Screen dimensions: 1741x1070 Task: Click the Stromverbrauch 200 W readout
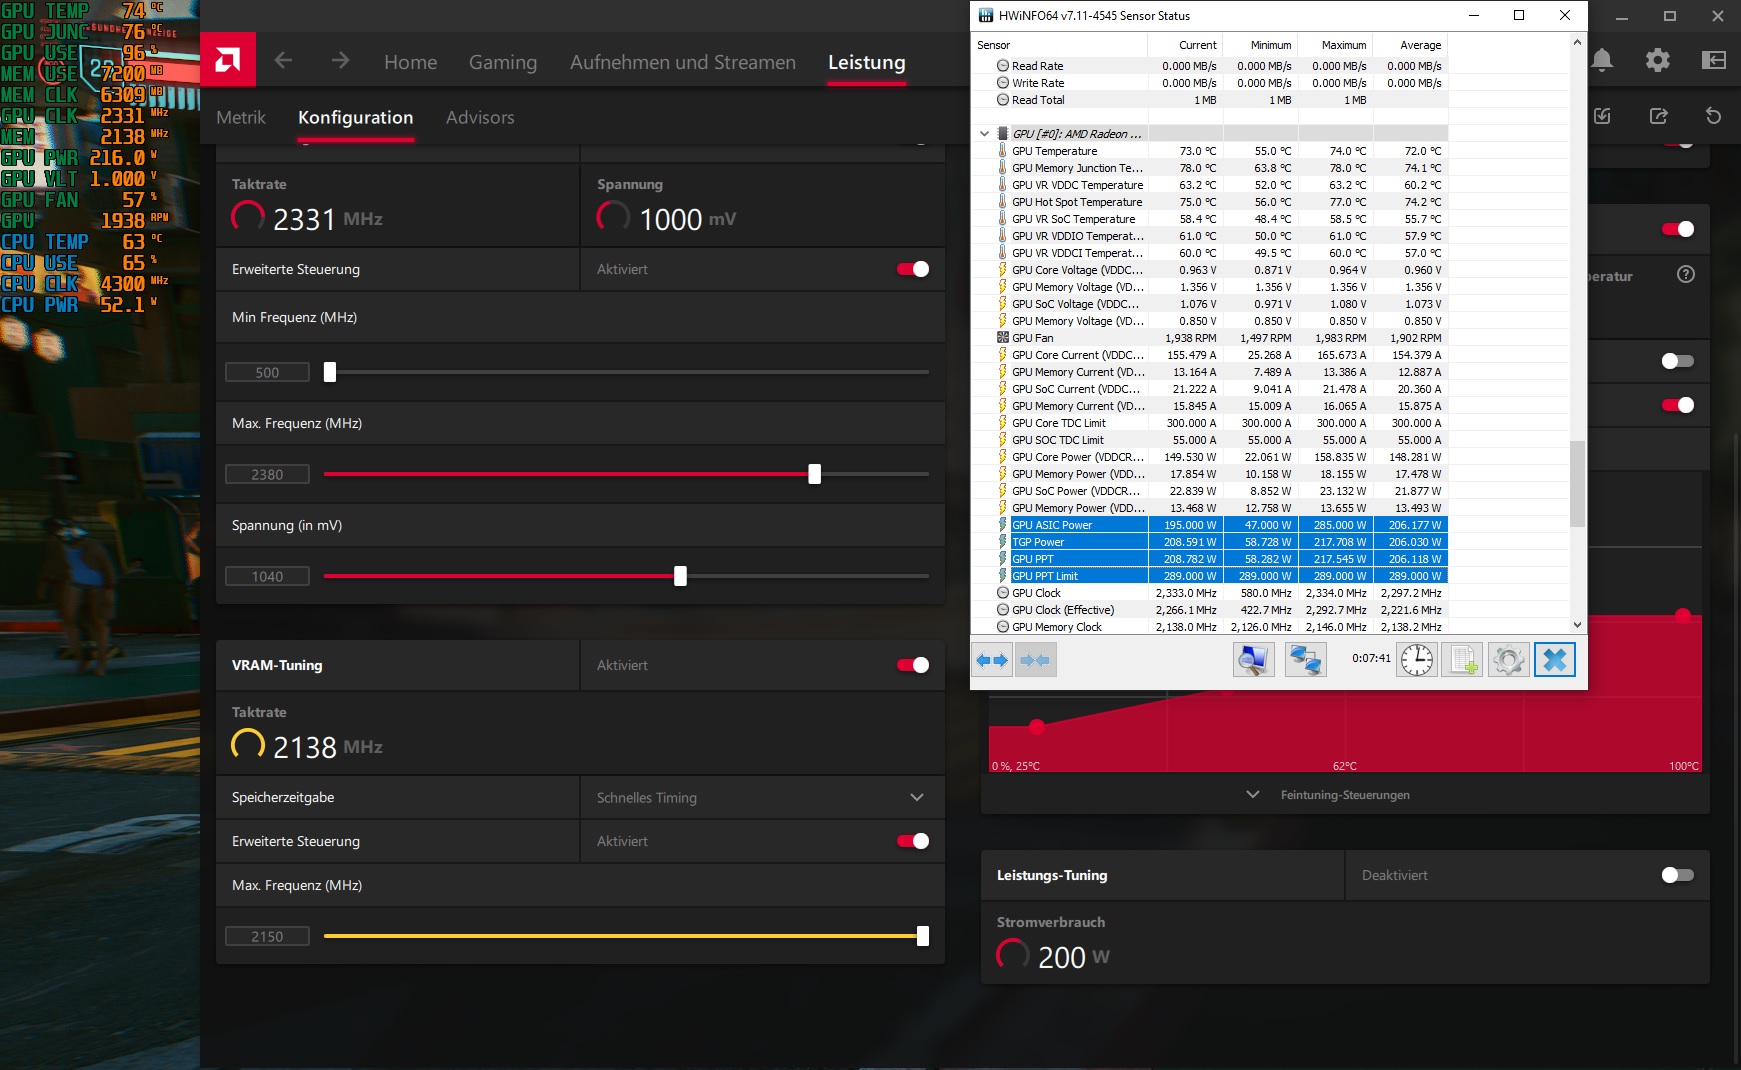click(1054, 956)
